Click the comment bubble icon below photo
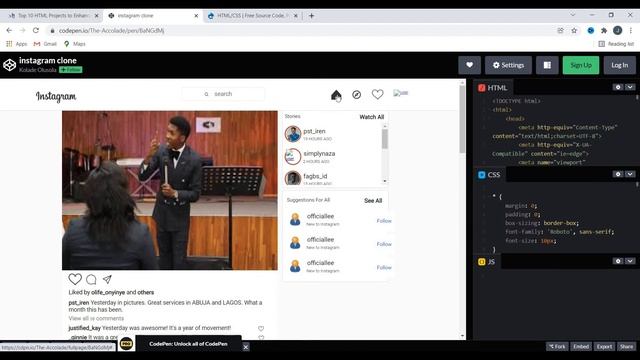This screenshot has width=640, height=360. (x=91, y=279)
